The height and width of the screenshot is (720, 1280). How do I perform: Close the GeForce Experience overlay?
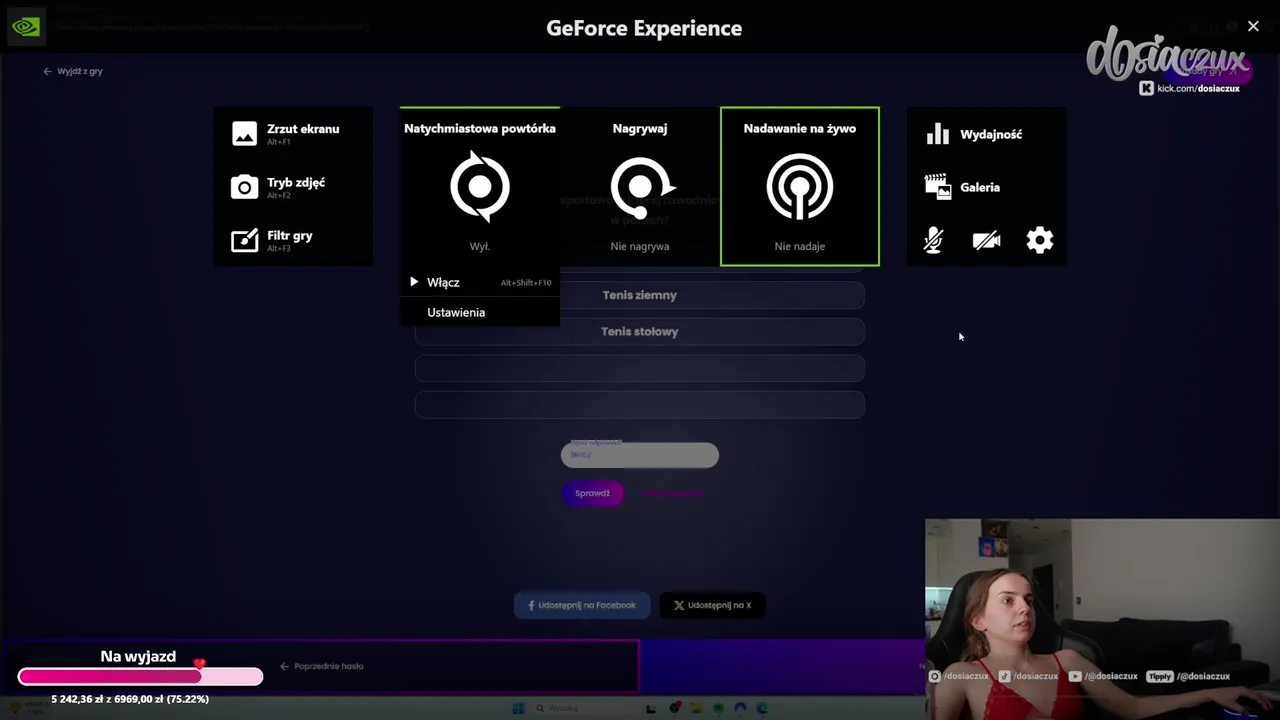tap(1253, 26)
